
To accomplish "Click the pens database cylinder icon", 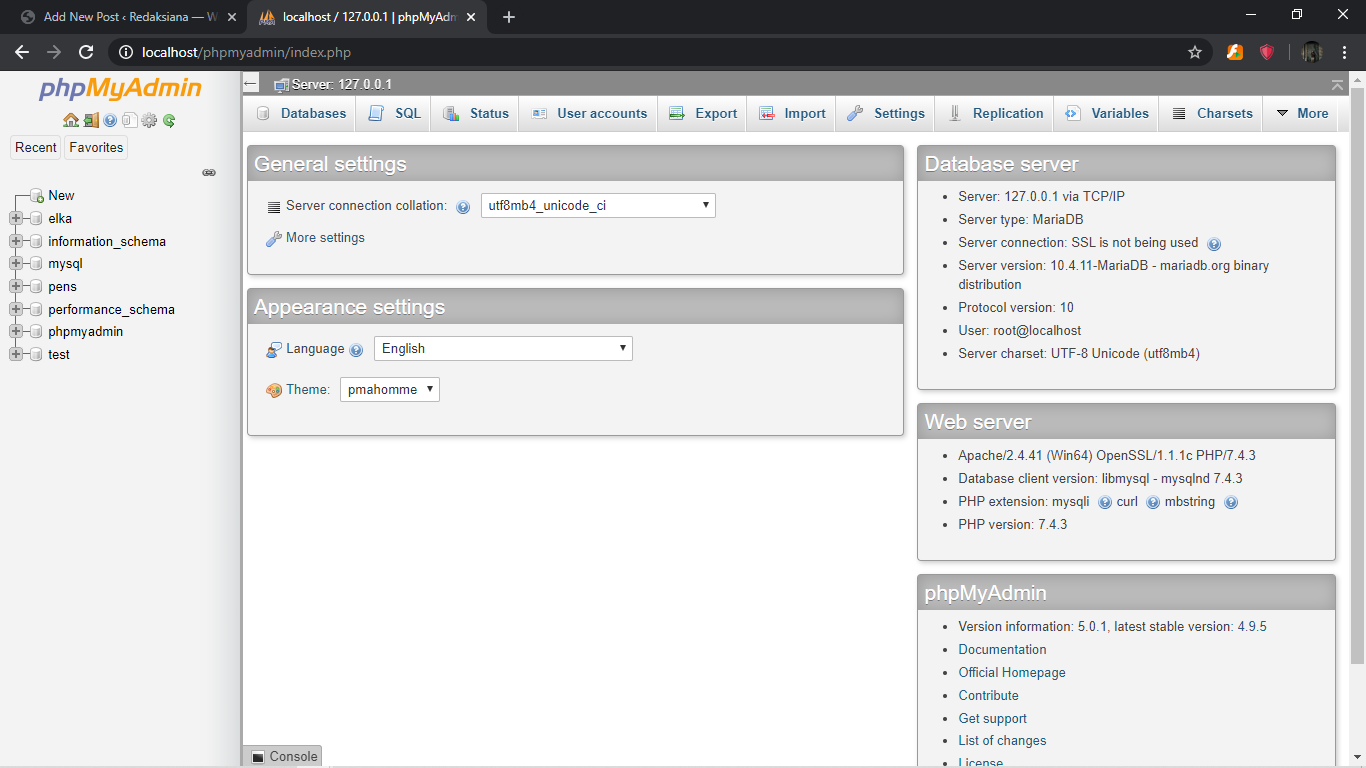I will click(x=36, y=287).
